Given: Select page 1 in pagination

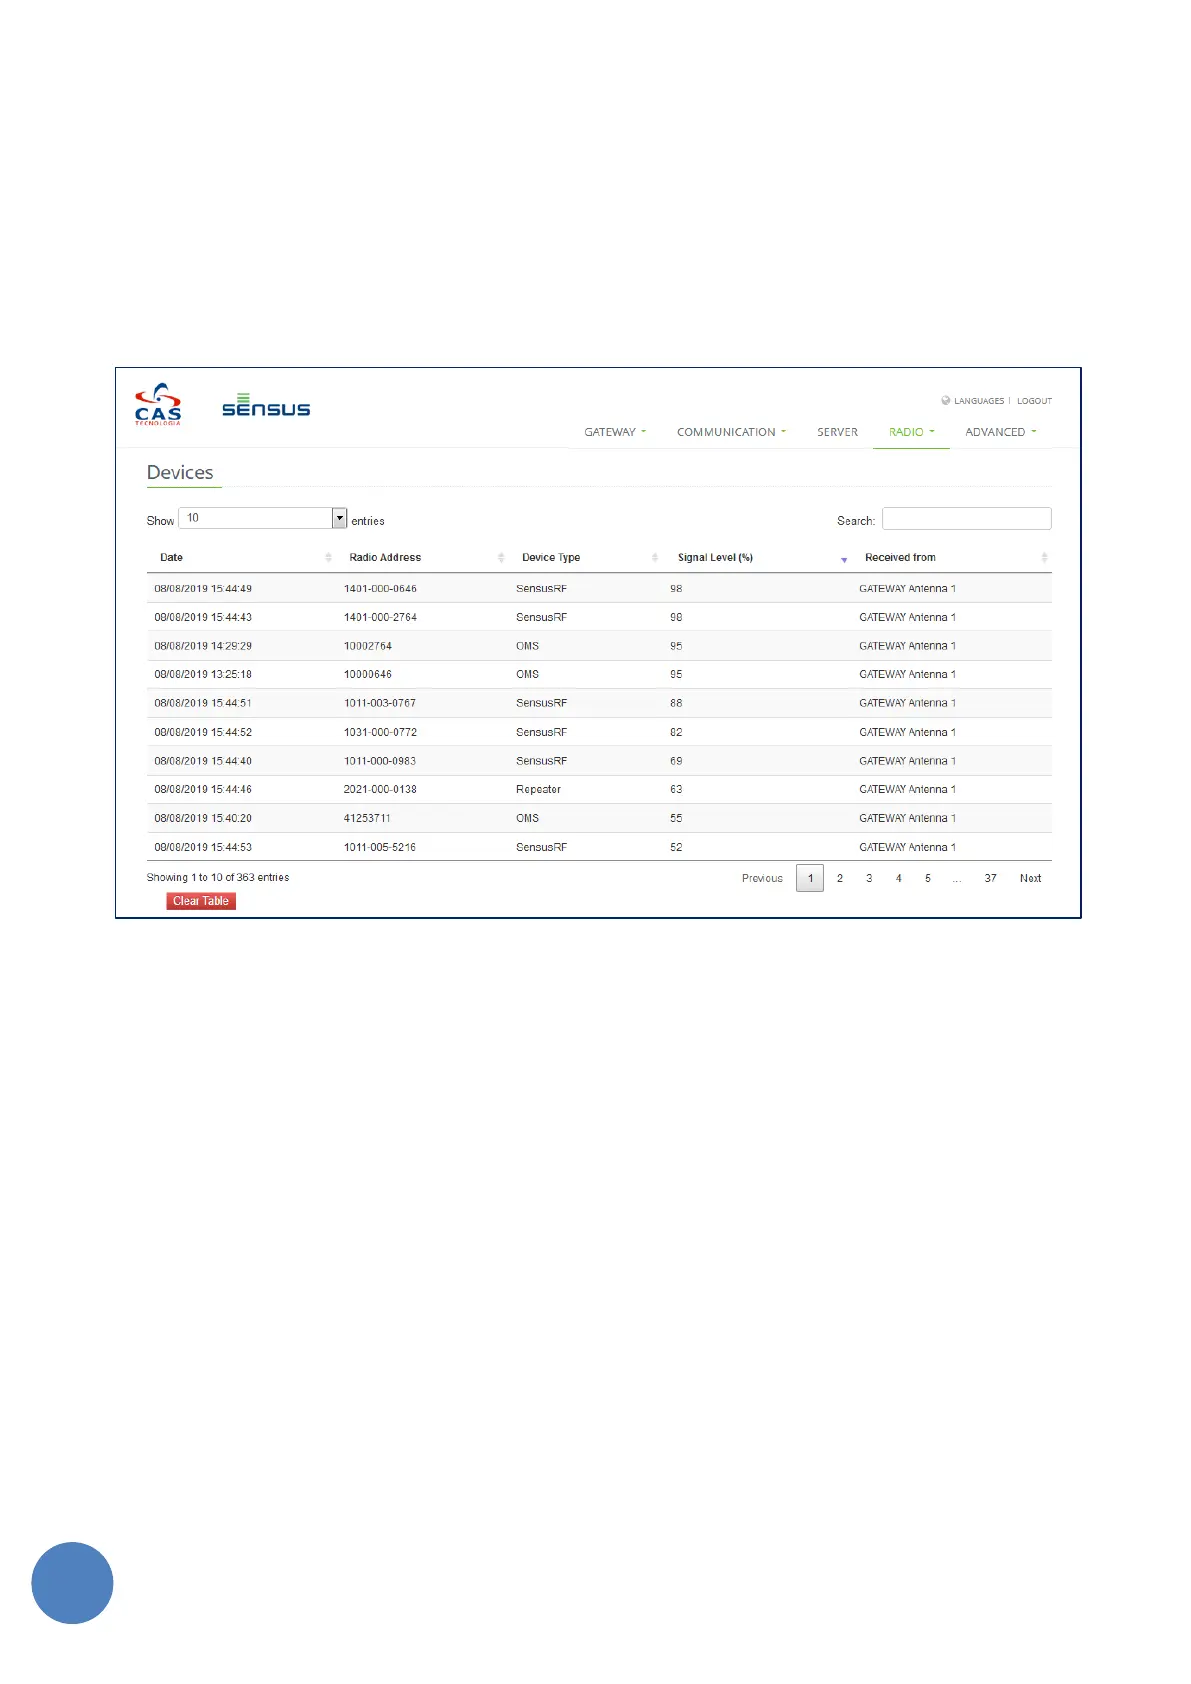Looking at the screenshot, I should point(810,878).
